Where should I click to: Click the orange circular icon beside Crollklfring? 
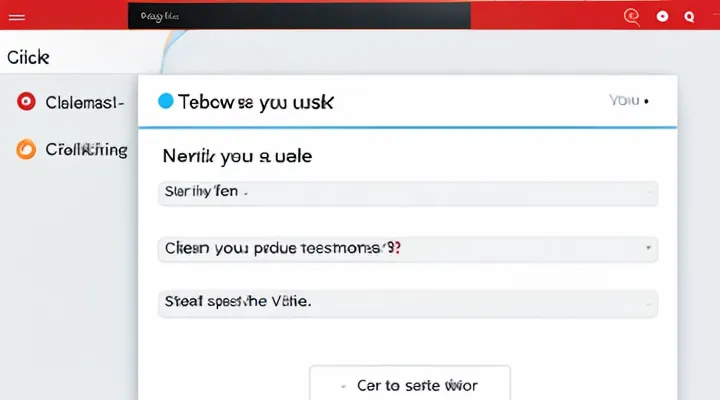26,150
